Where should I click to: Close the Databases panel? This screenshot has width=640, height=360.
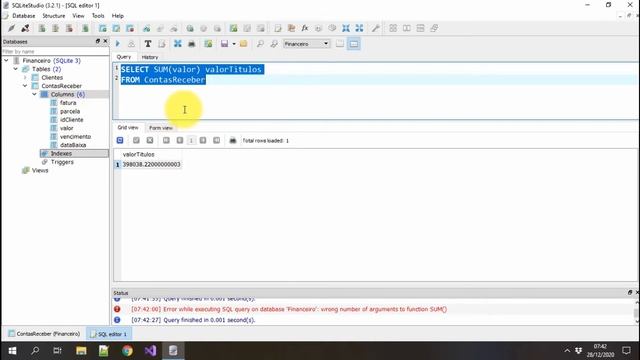coord(105,41)
